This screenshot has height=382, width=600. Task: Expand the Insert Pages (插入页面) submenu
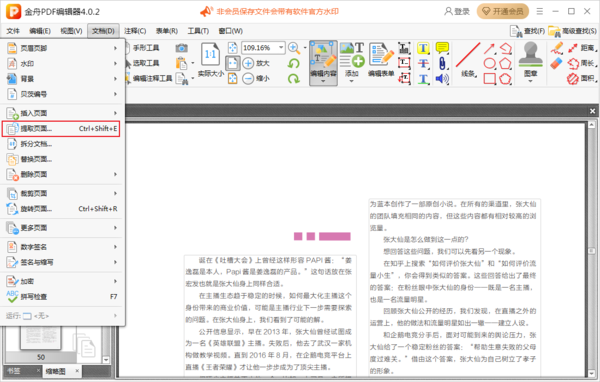(x=62, y=113)
